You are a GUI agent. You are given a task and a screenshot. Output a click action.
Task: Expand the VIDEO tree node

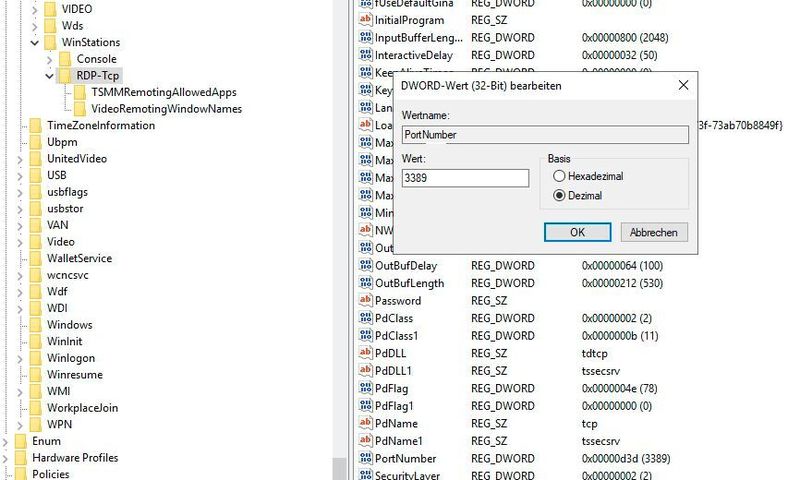[x=35, y=9]
